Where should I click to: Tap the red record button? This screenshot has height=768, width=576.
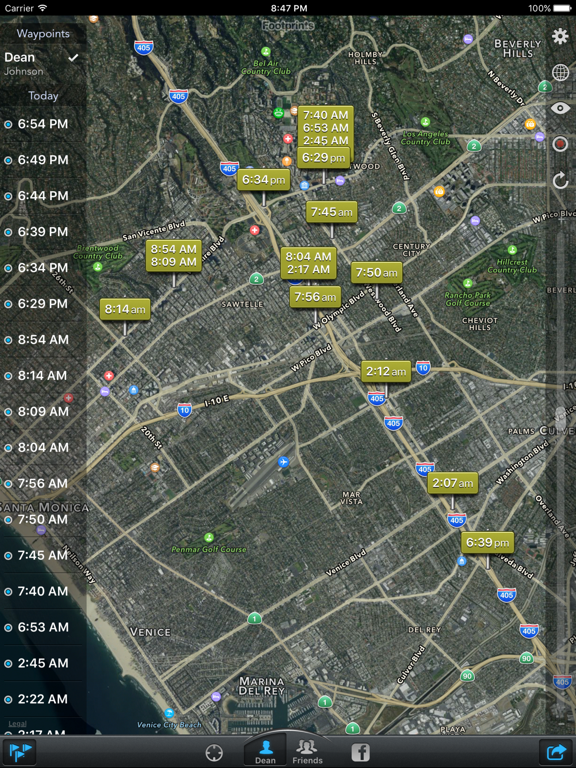click(x=560, y=144)
